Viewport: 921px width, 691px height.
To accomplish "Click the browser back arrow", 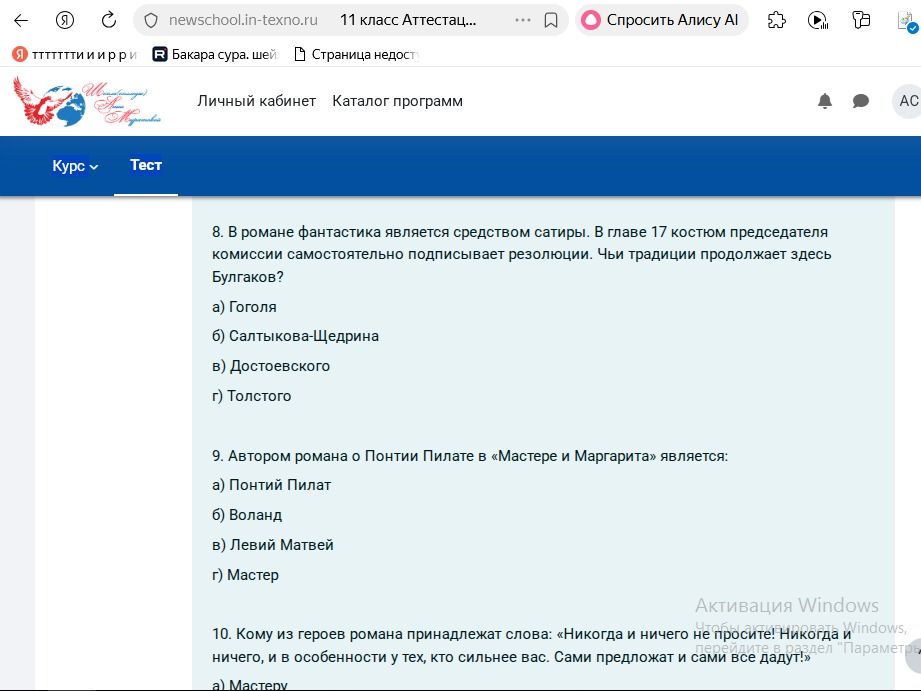I will pyautogui.click(x=21, y=21).
